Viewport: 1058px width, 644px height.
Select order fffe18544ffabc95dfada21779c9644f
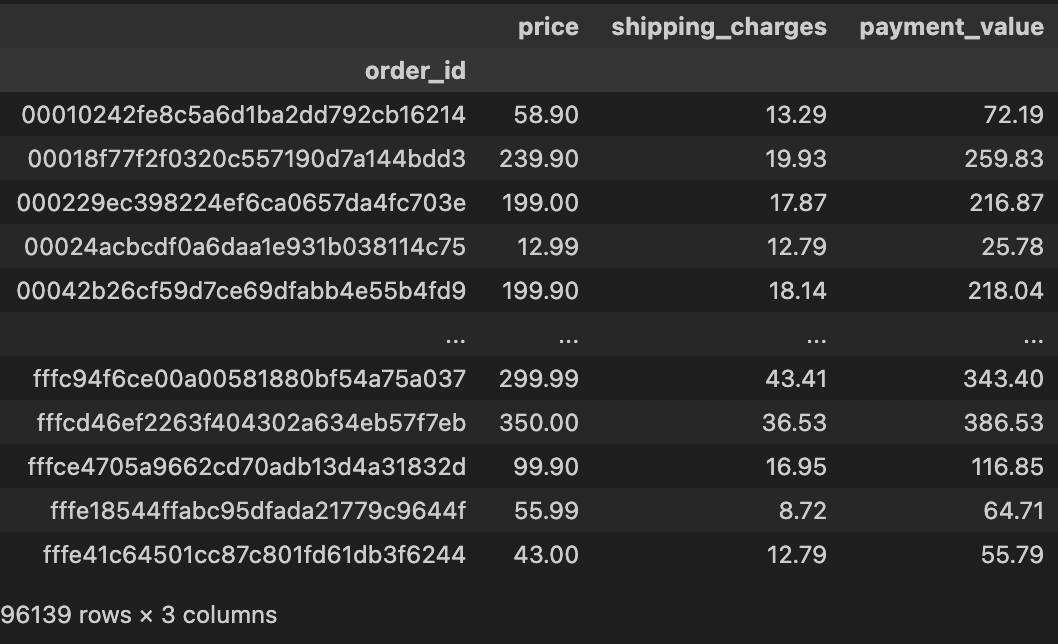[x=258, y=510]
